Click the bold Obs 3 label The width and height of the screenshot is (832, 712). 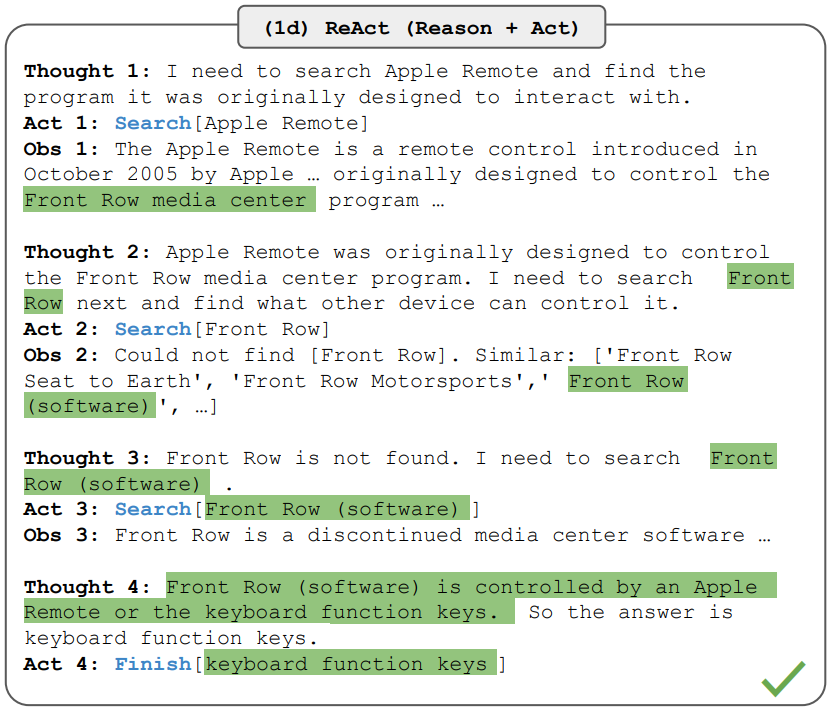click(x=62, y=535)
